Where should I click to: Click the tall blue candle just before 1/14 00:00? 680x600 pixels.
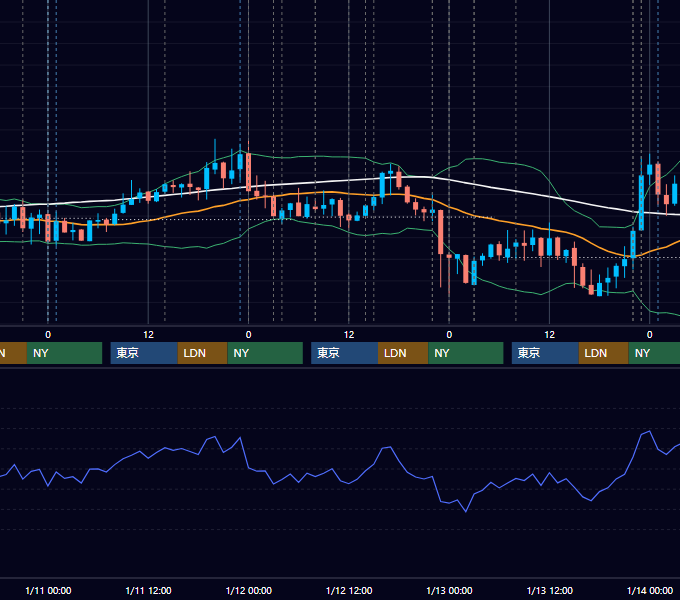click(x=641, y=202)
